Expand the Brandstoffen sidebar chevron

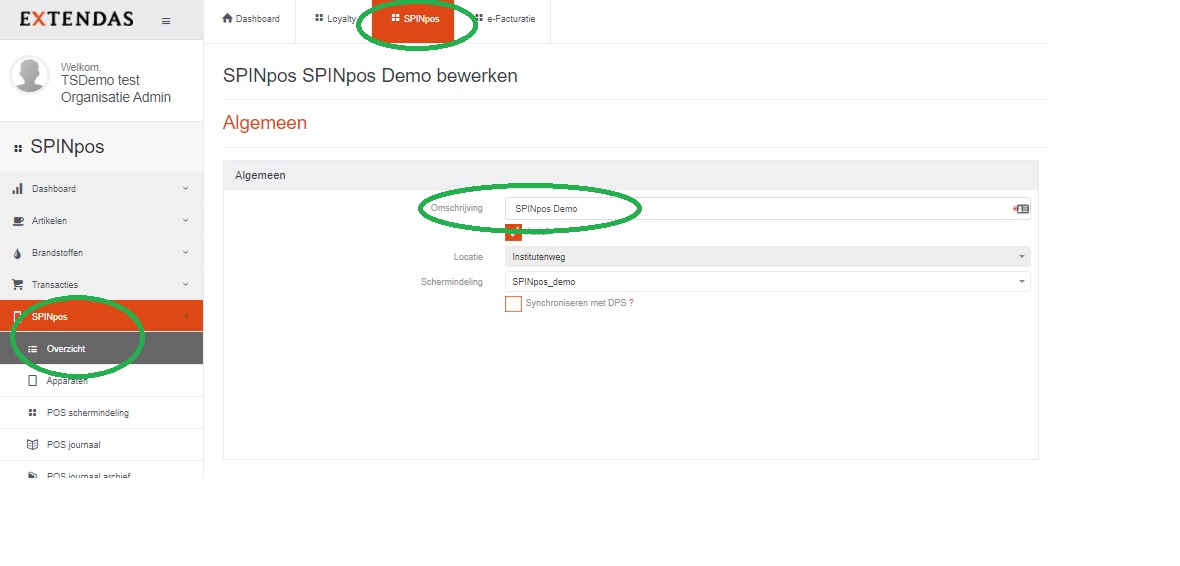tap(185, 252)
